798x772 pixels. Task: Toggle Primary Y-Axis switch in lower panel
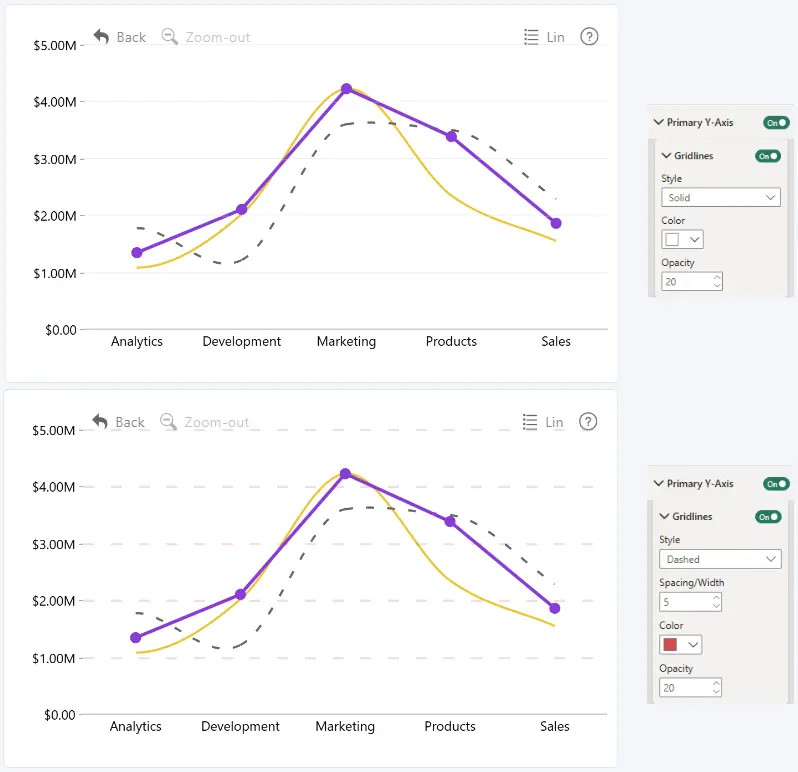pyautogui.click(x=776, y=483)
